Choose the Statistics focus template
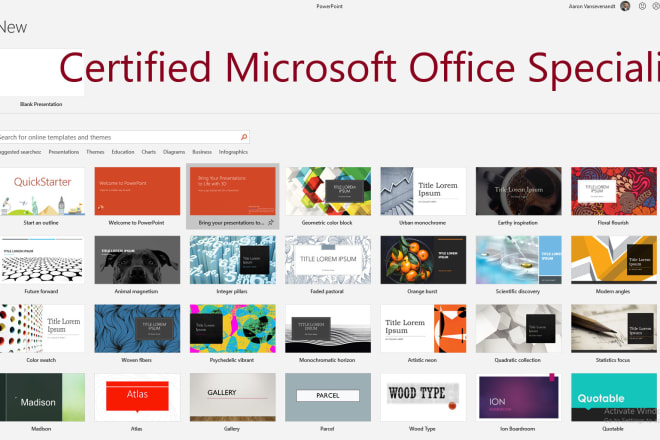The height and width of the screenshot is (440, 660). [x=614, y=328]
